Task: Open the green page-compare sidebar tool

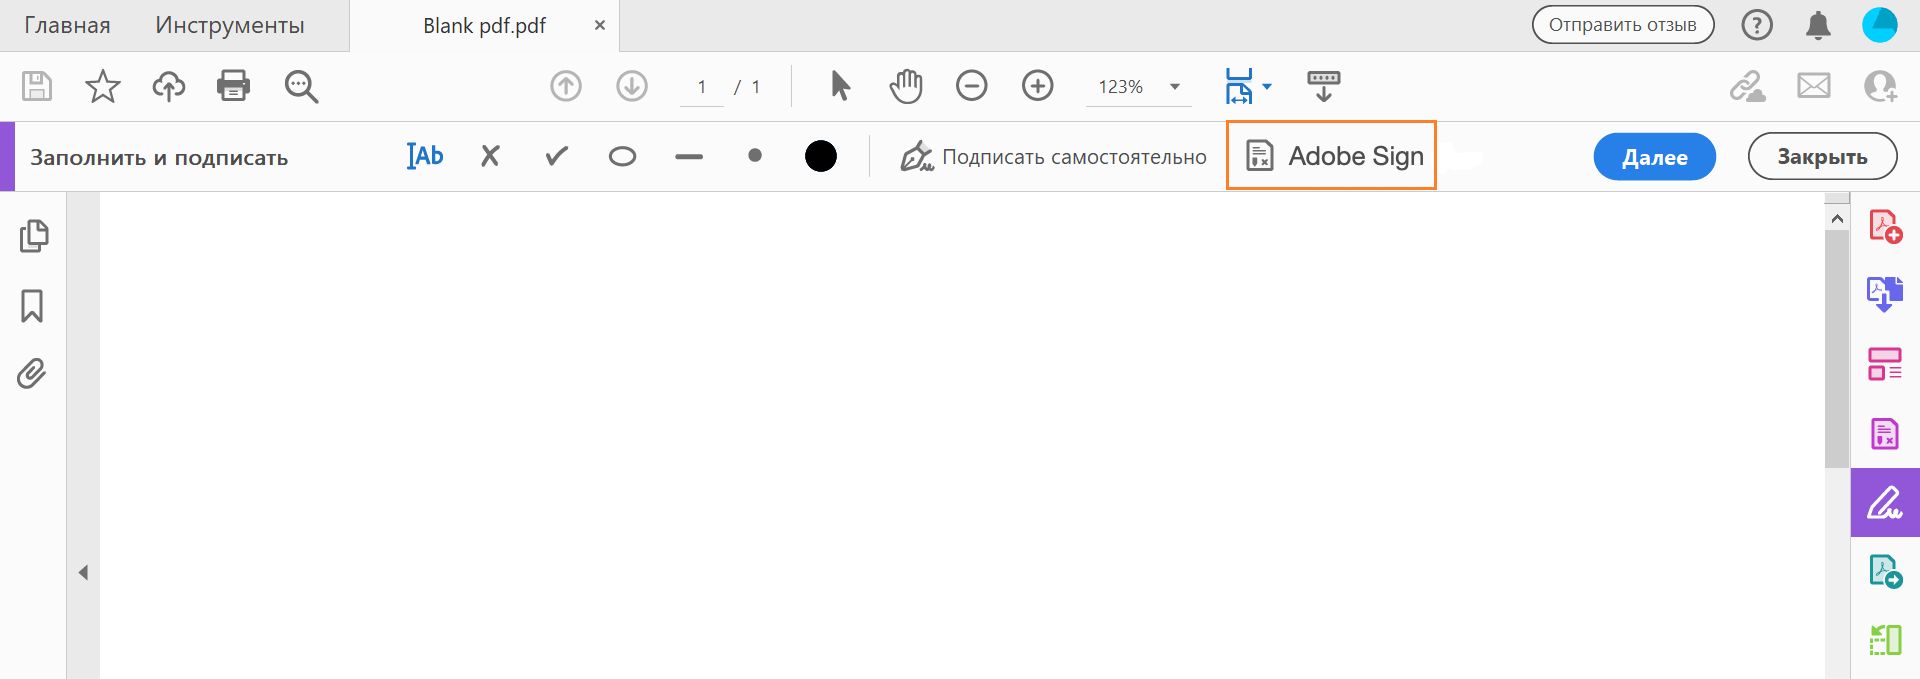Action: (1885, 640)
